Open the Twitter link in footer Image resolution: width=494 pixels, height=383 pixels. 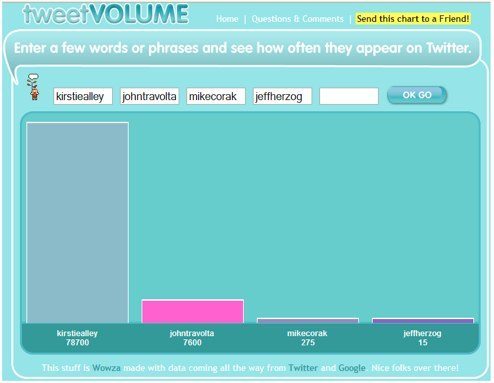pyautogui.click(x=303, y=368)
